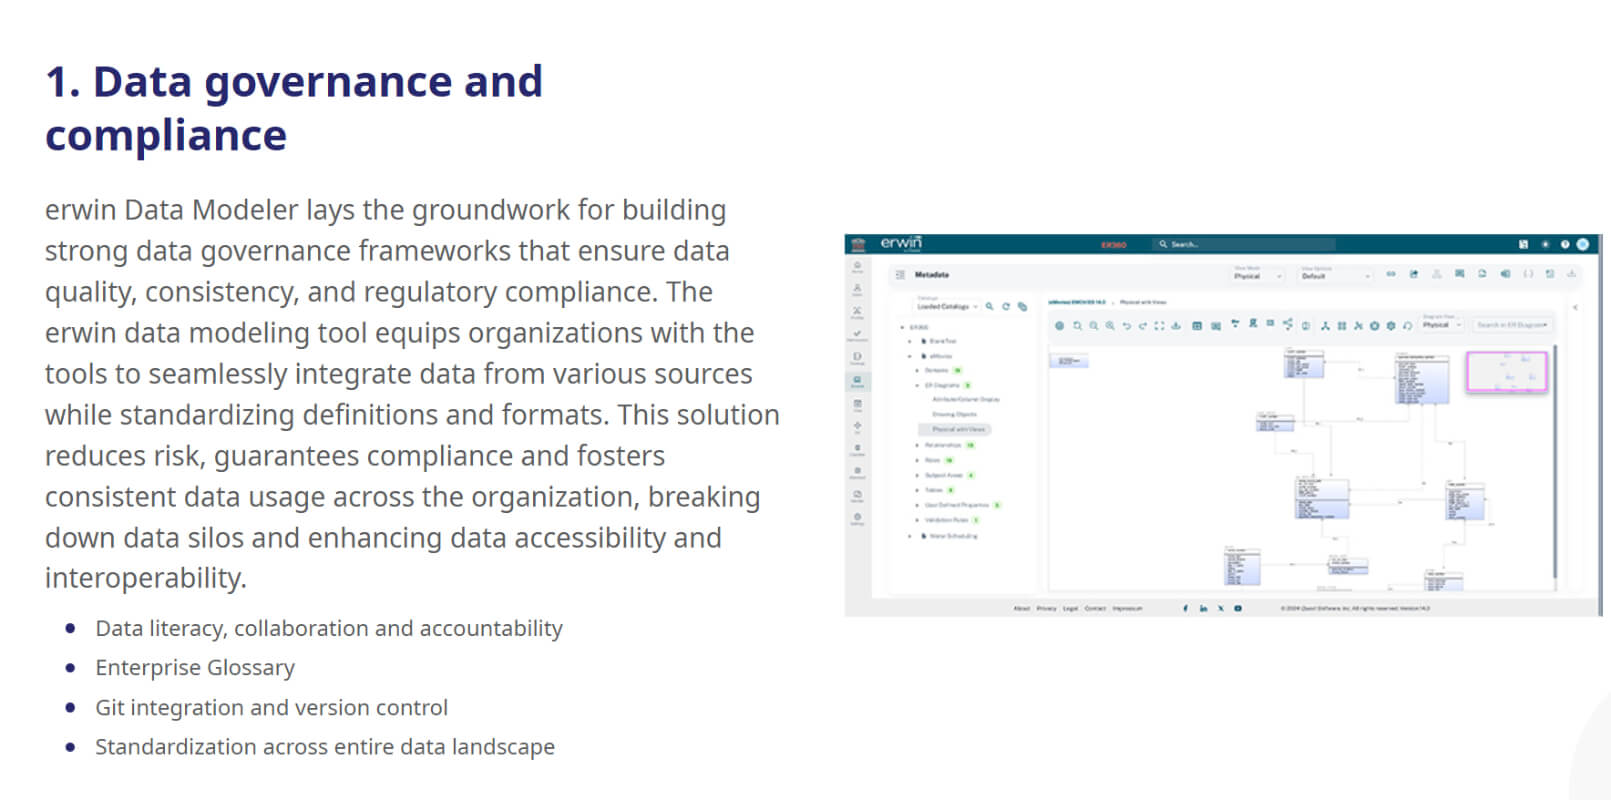The width and height of the screenshot is (1611, 800).
Task: Toggle the menu icon beside Metadata
Action: click(900, 275)
